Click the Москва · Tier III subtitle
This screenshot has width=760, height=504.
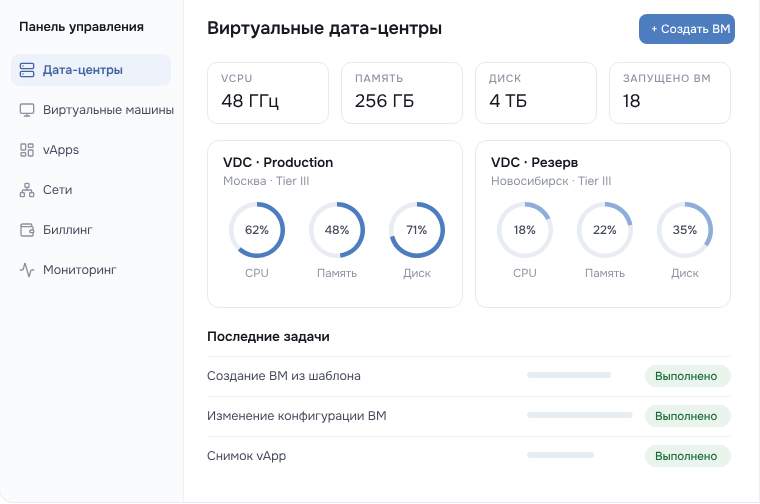[x=266, y=181]
